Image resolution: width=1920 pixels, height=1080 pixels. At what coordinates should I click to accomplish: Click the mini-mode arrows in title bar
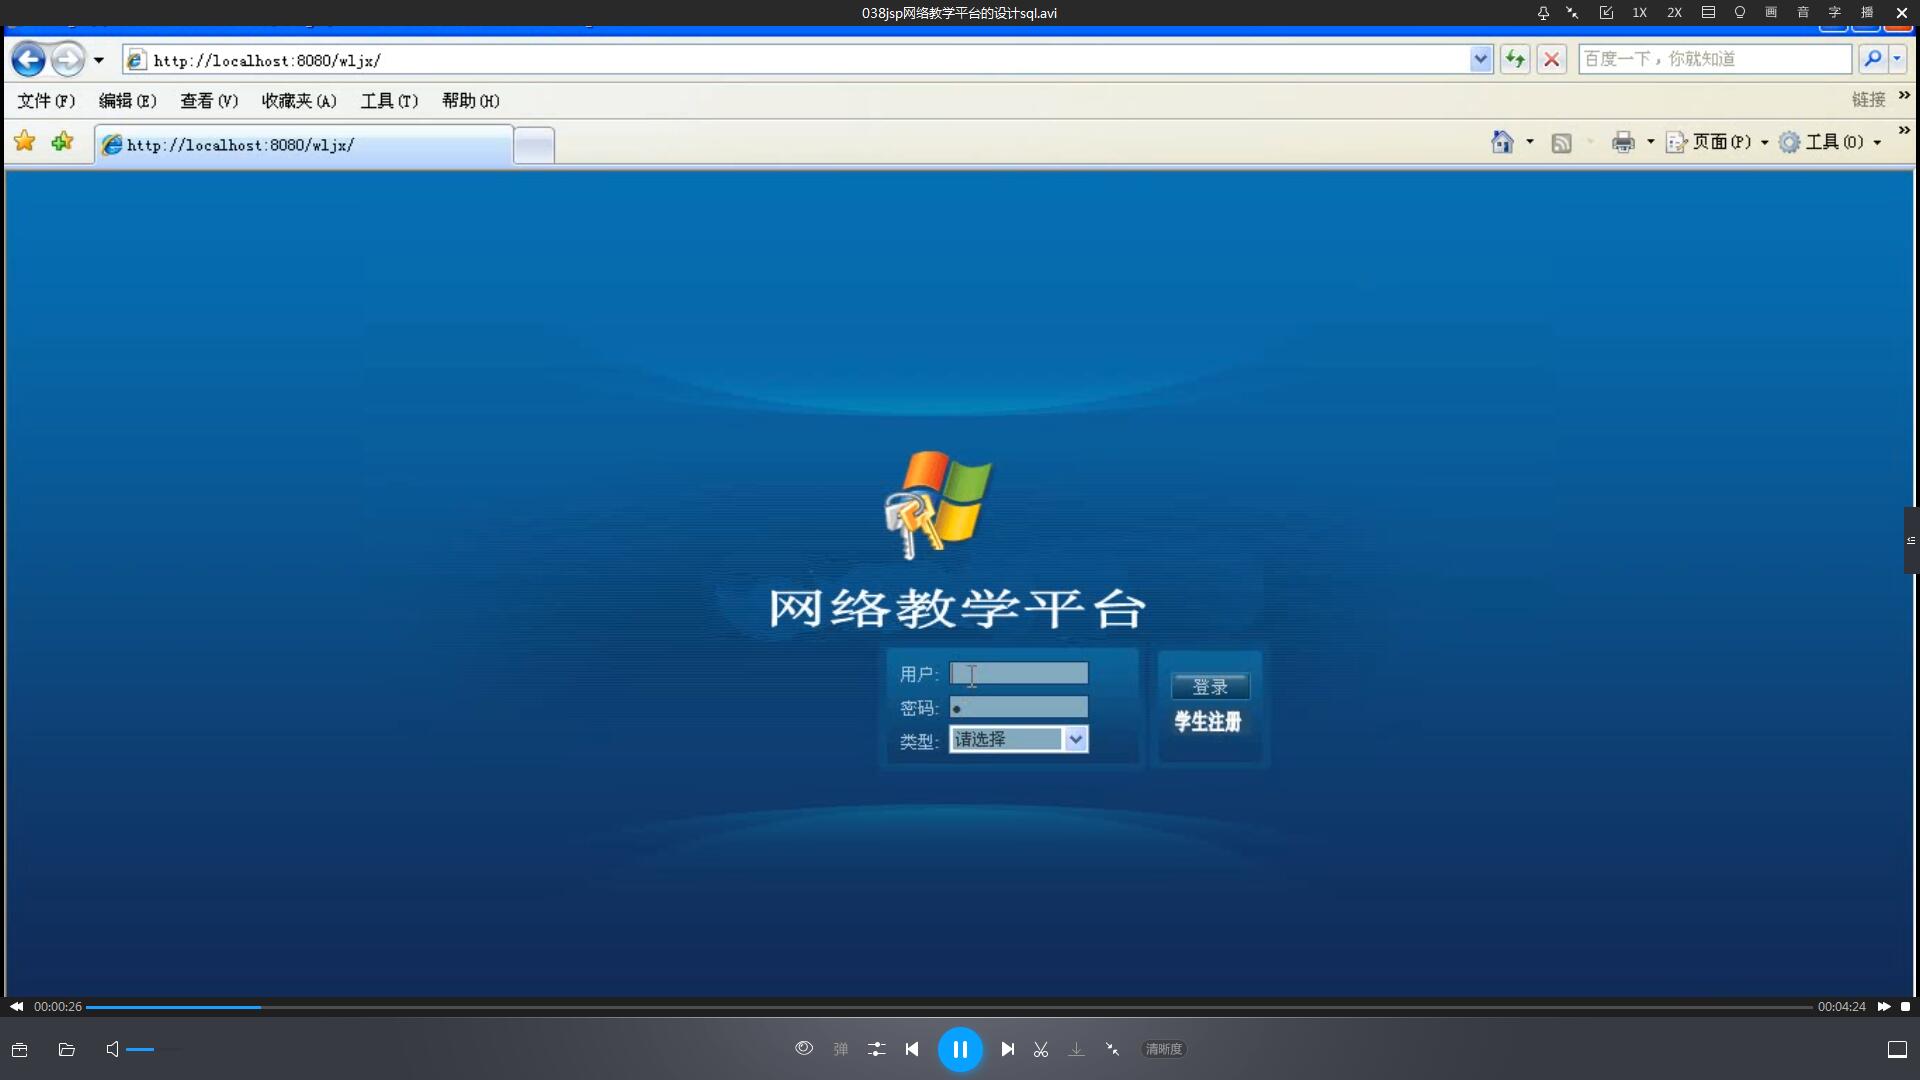[x=1573, y=13]
